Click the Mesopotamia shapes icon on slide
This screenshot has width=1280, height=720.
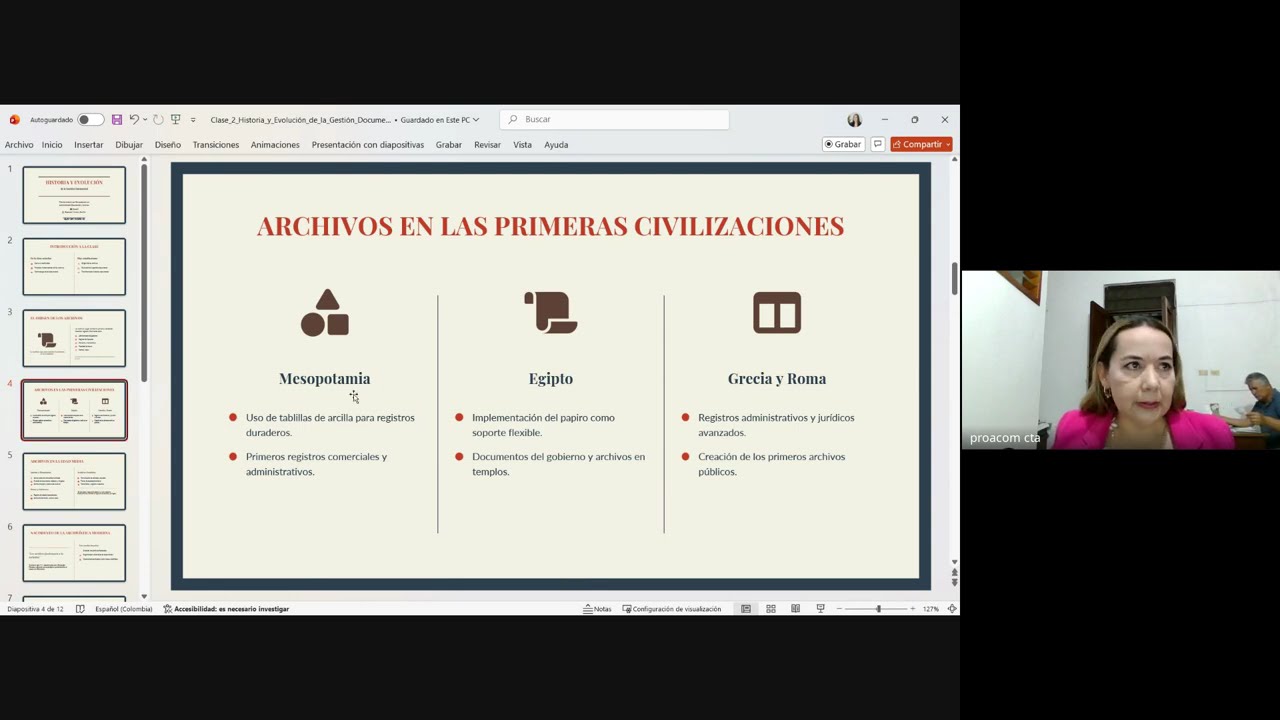[x=325, y=312]
